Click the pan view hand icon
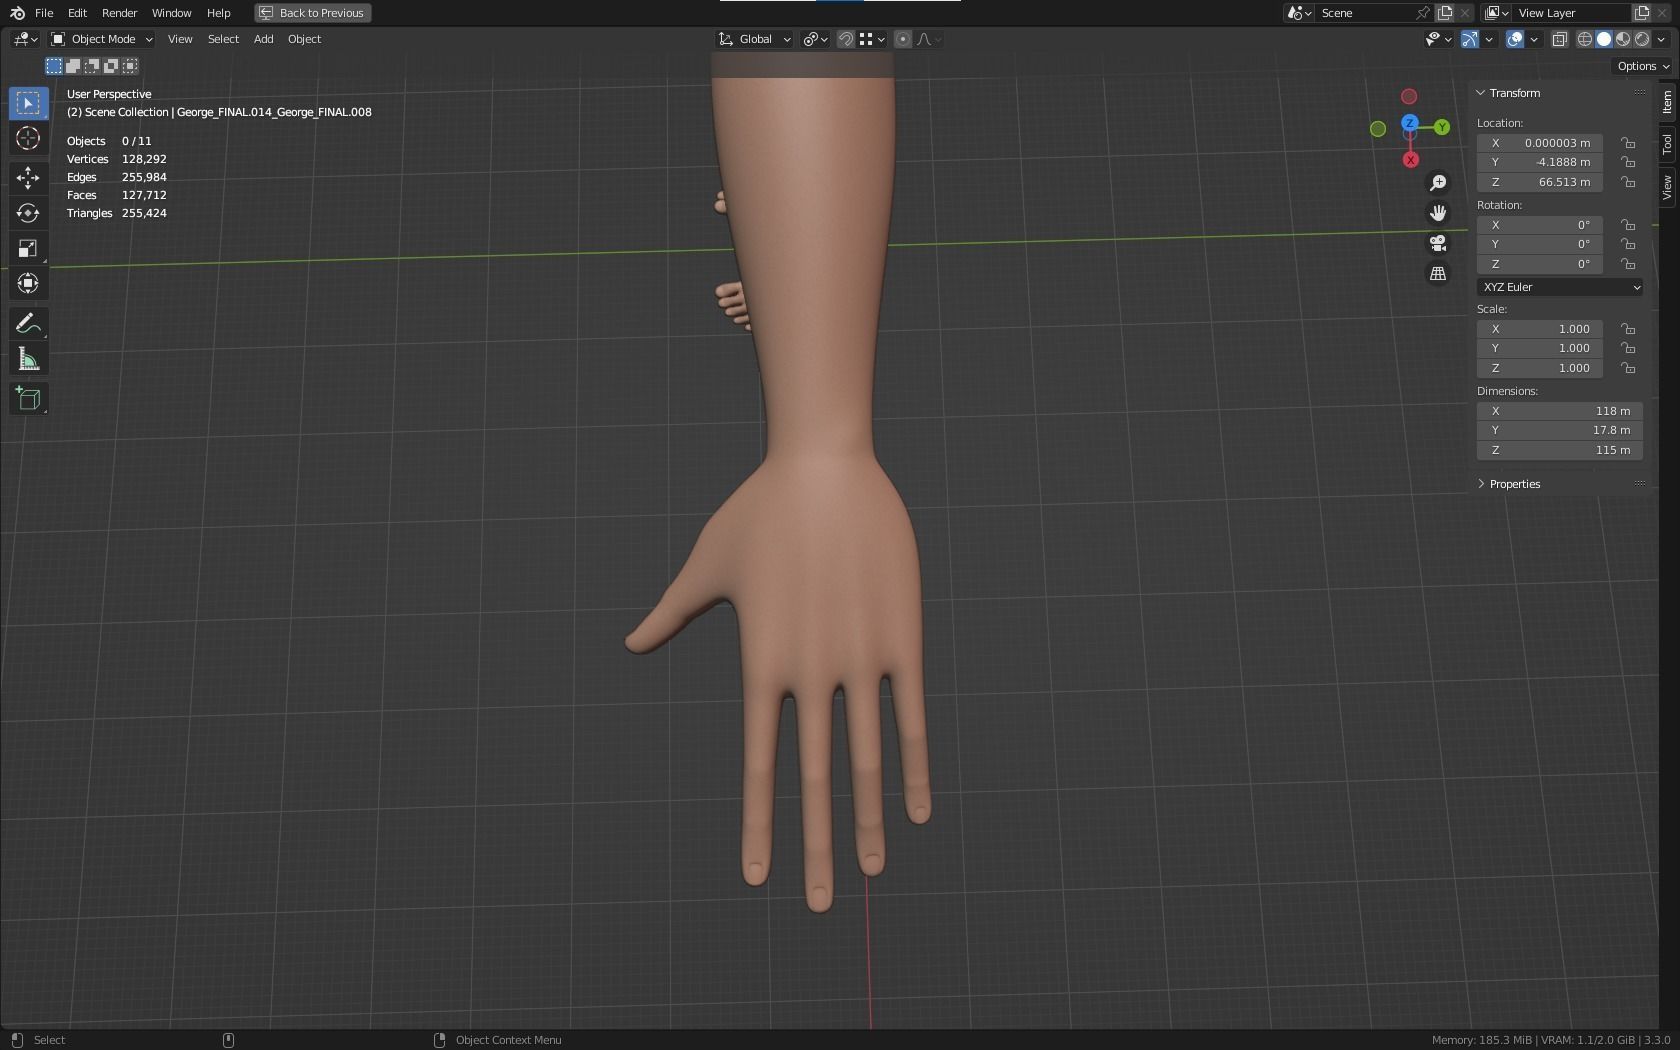The width and height of the screenshot is (1680, 1050). [1438, 213]
